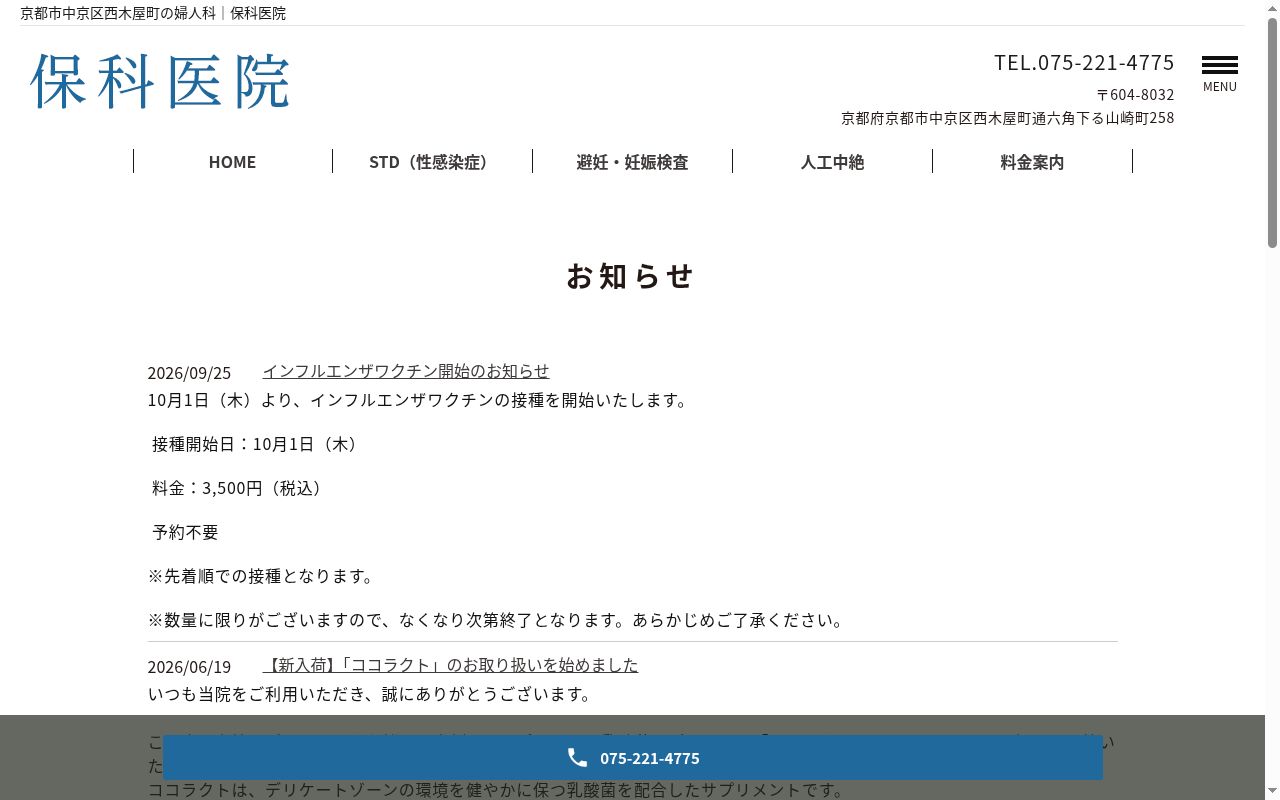The width and height of the screenshot is (1280, 800).
Task: Click the sentence starting with ※数量に限りがございます
Action: tap(498, 620)
